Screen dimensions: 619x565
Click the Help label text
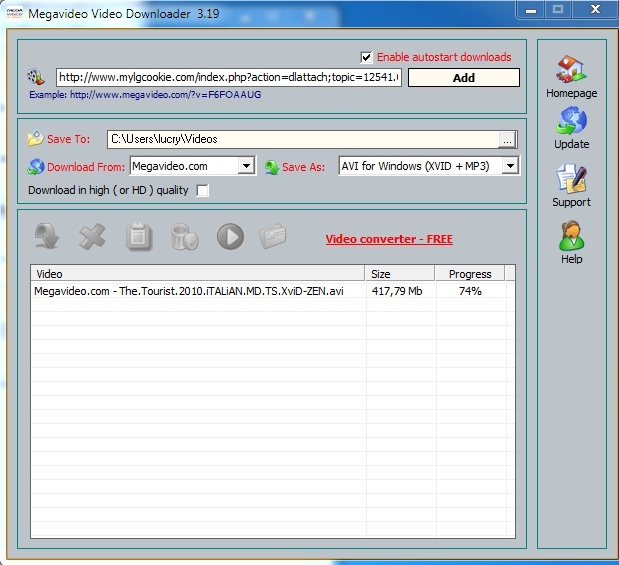pos(571,259)
